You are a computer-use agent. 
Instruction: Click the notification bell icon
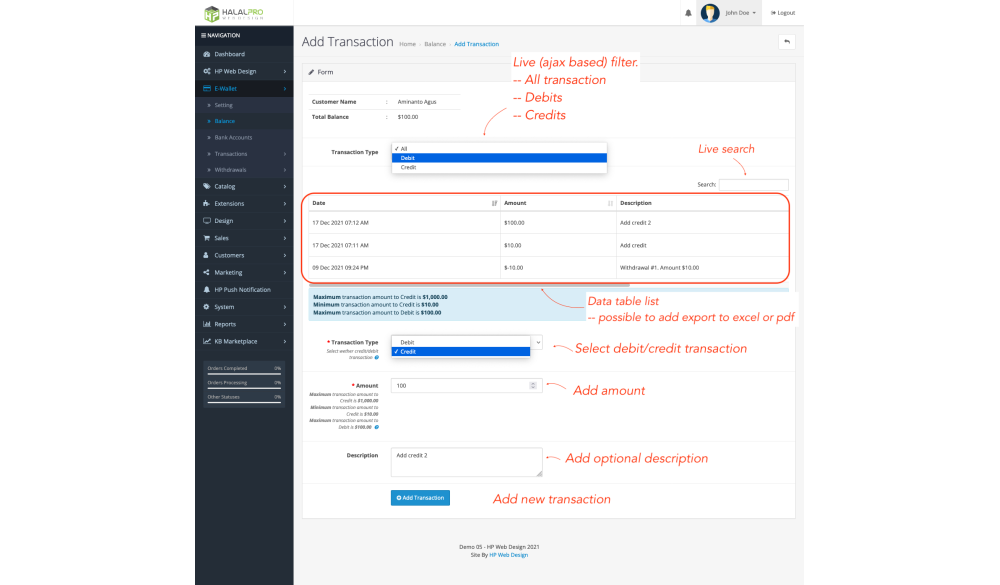[x=688, y=13]
